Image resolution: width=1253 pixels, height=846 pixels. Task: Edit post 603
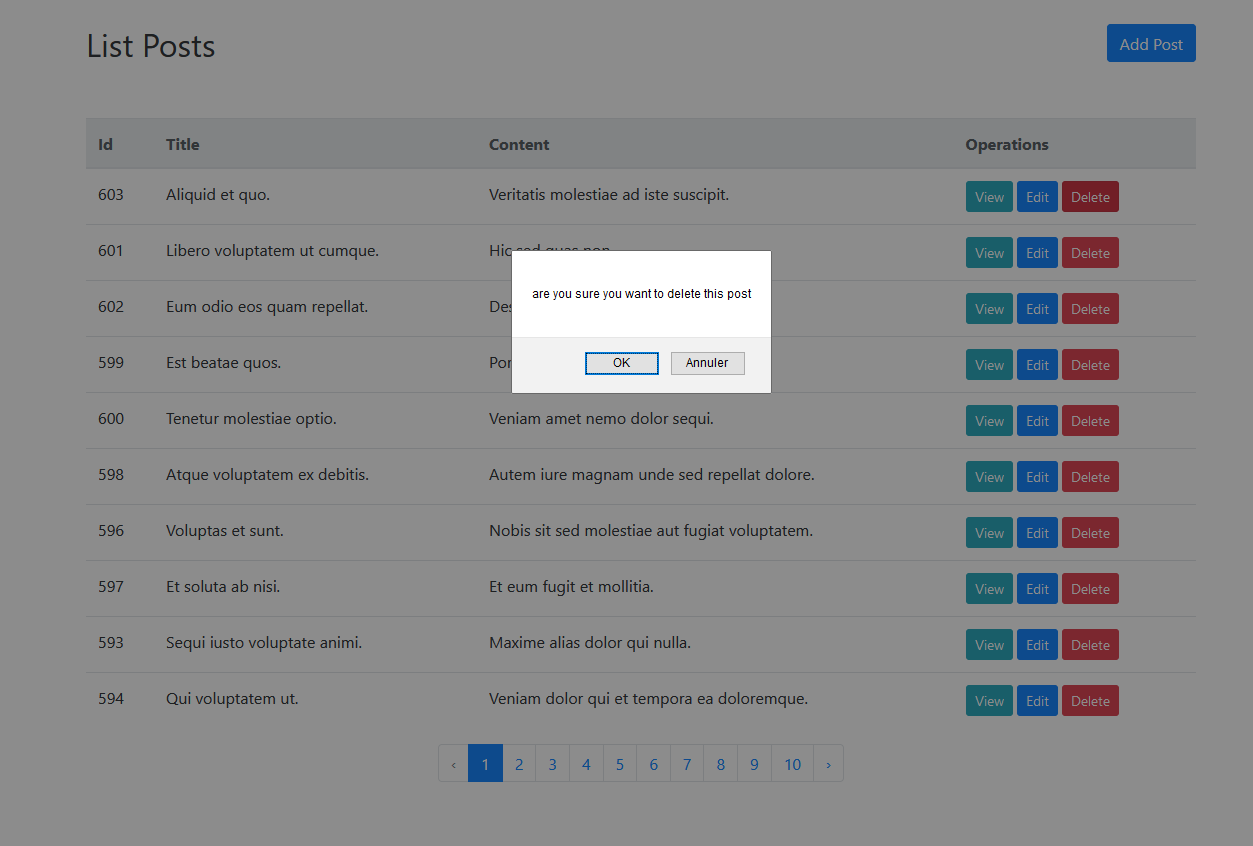pyautogui.click(x=1037, y=197)
